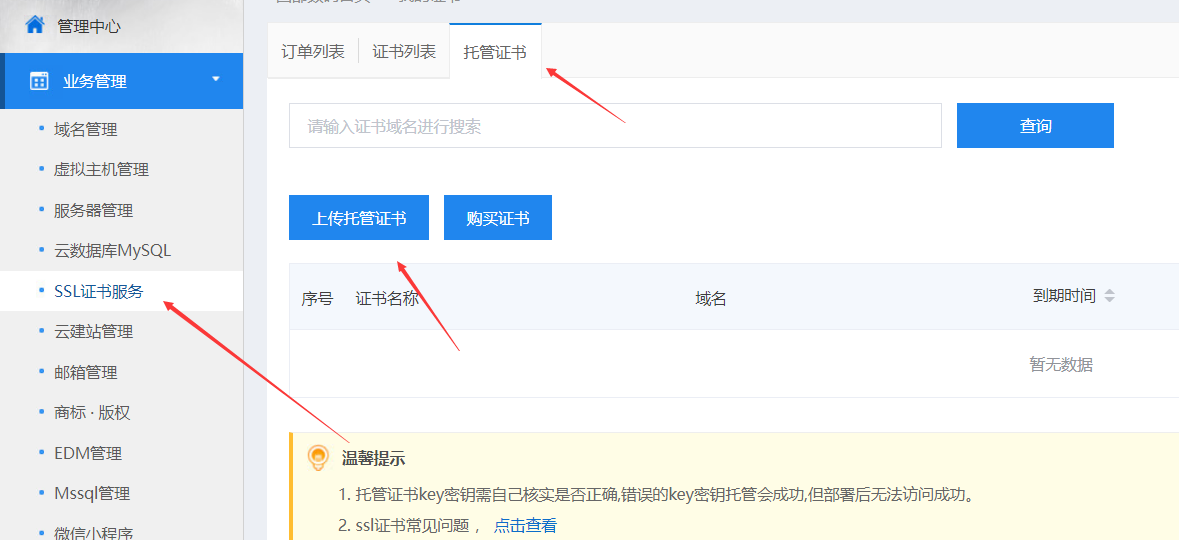
Task: Go to 服务器管理 in the sidebar
Action: (93, 210)
